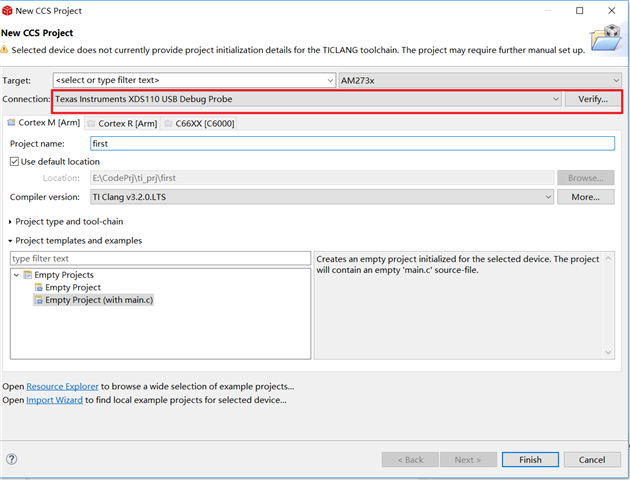Select the Empty Project template icon
The height and width of the screenshot is (480, 630).
38,288
